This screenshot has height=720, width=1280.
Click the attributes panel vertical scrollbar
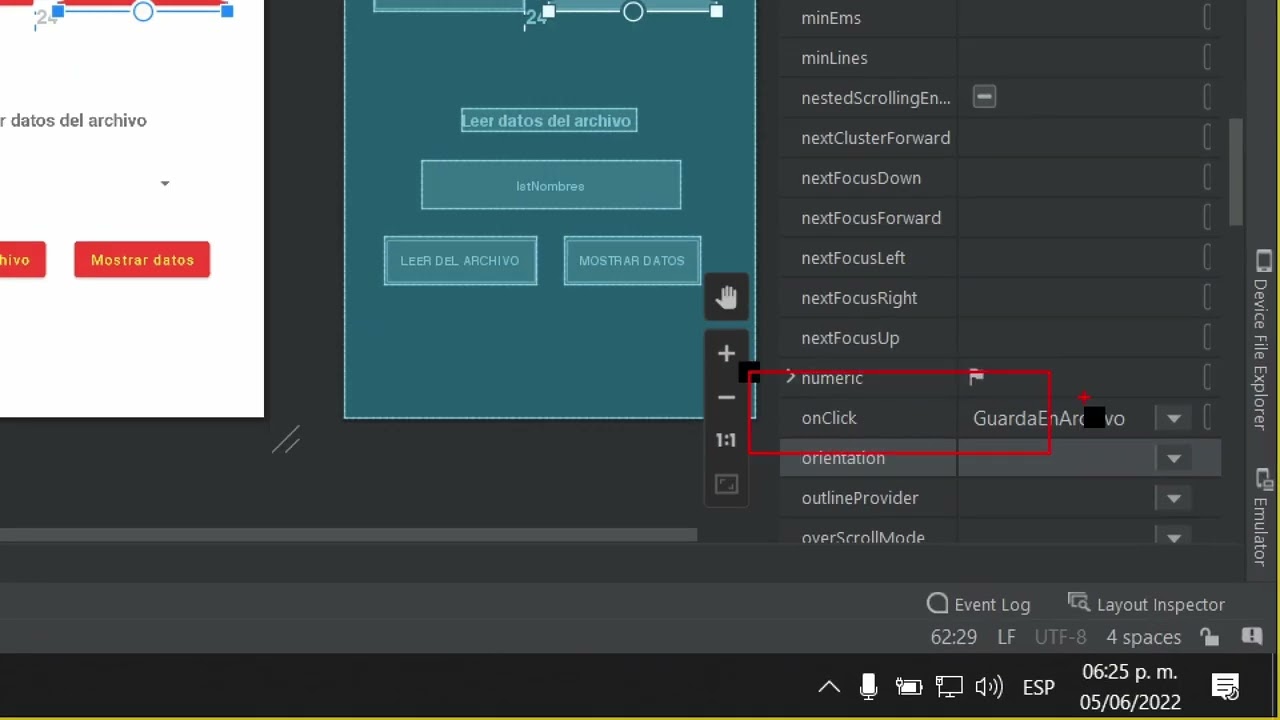(1236, 172)
